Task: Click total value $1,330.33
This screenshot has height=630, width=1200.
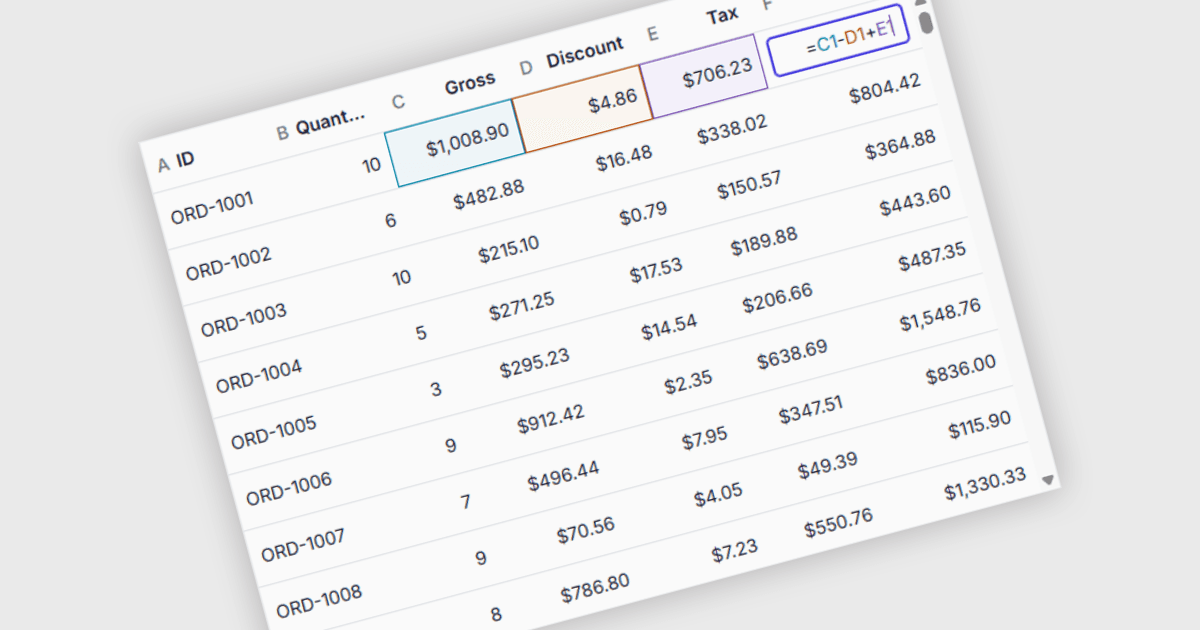Action: click(984, 486)
